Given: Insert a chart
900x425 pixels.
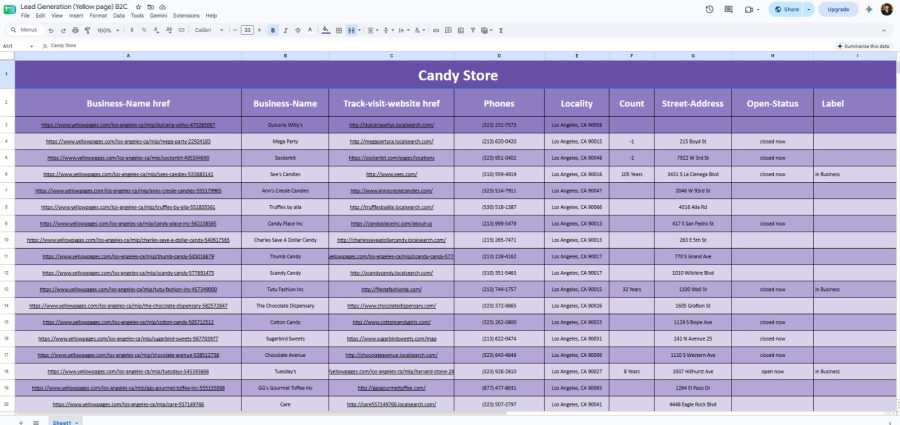Looking at the screenshot, I should (x=460, y=30).
